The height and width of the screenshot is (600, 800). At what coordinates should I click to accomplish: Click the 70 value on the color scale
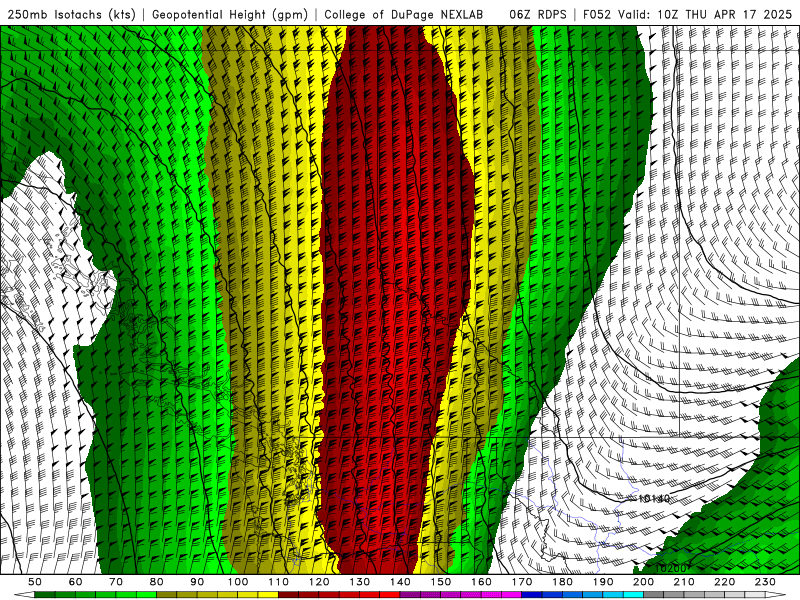tap(116, 582)
